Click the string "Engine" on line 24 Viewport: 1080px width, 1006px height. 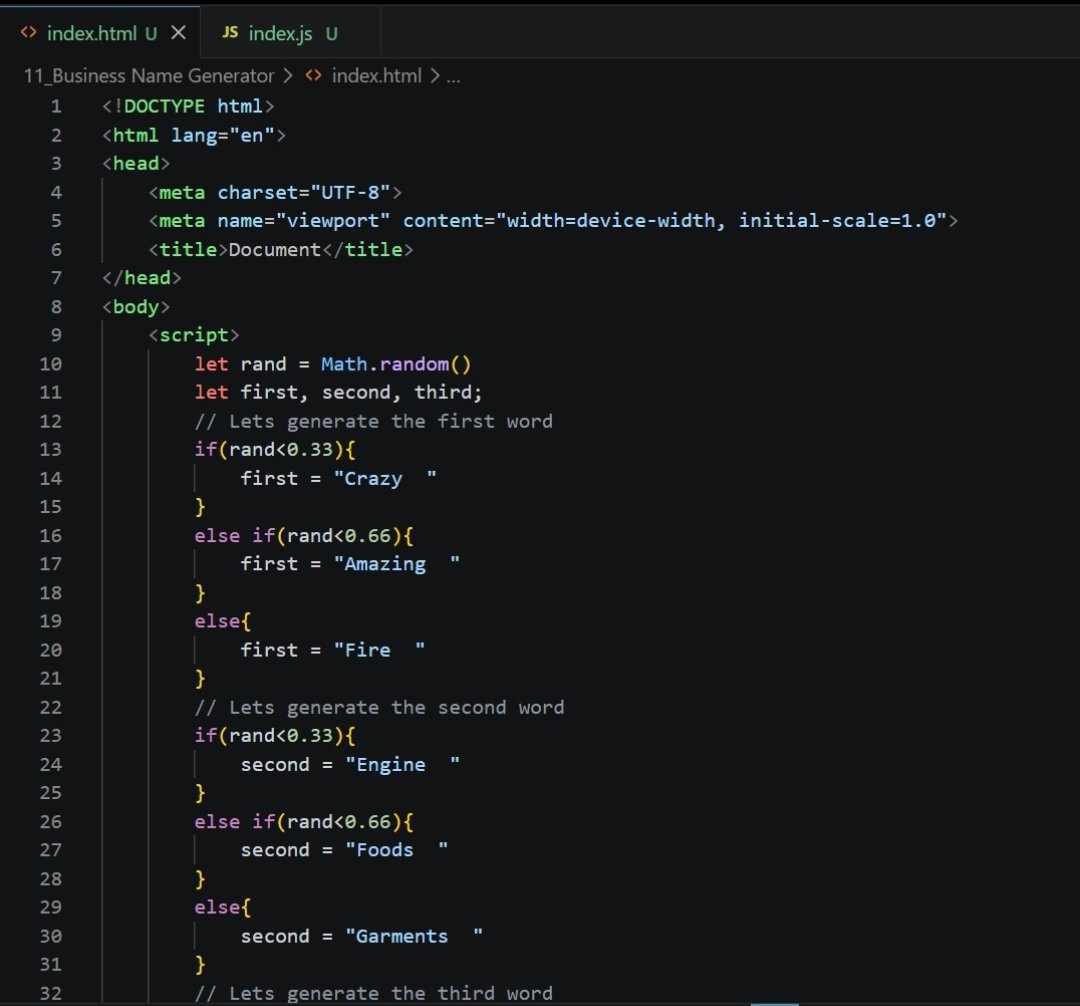[402, 764]
